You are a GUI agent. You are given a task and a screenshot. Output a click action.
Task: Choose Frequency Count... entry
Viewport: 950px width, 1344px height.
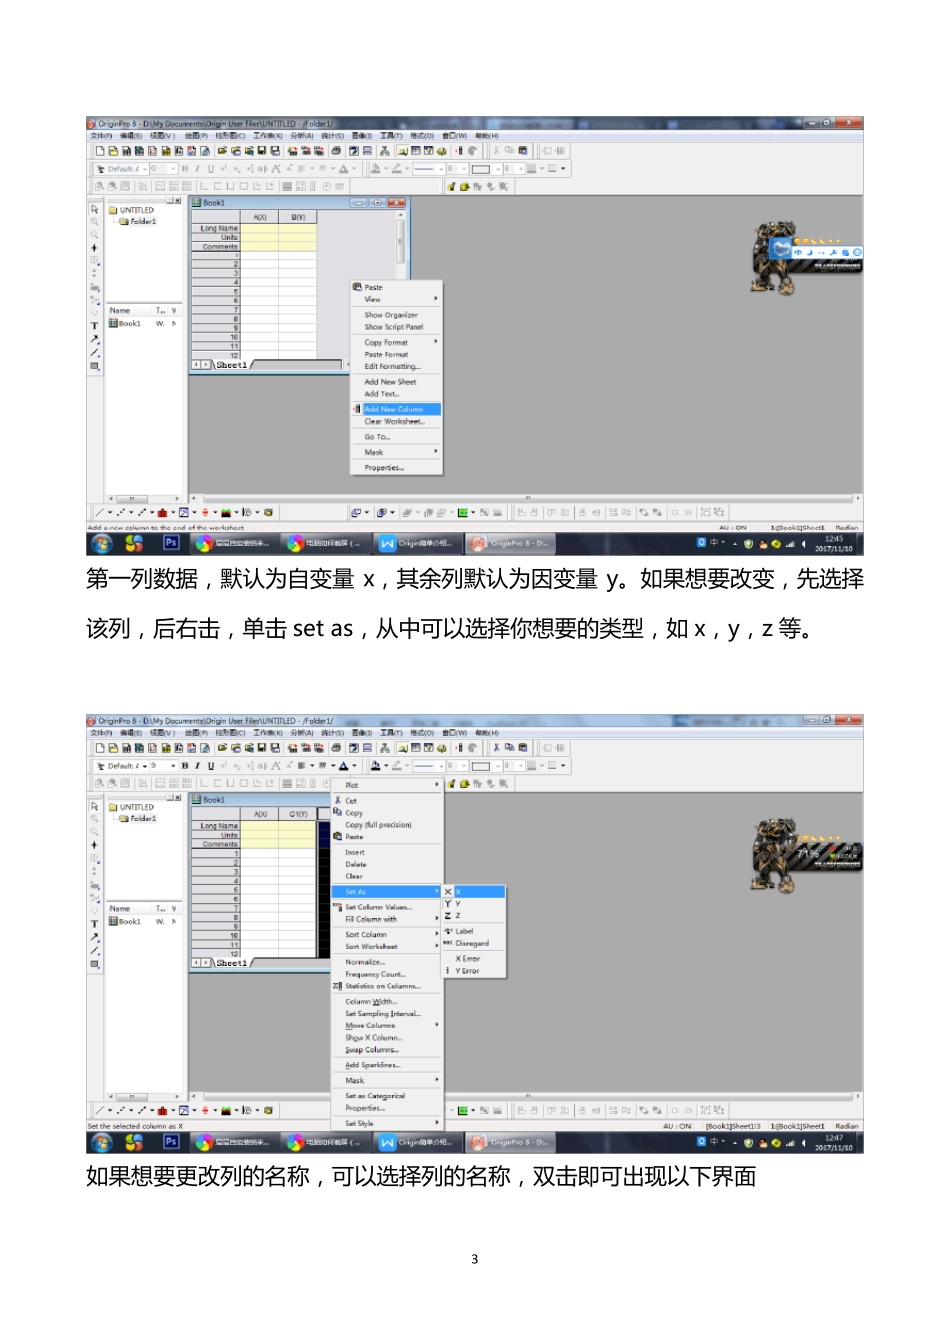(386, 974)
